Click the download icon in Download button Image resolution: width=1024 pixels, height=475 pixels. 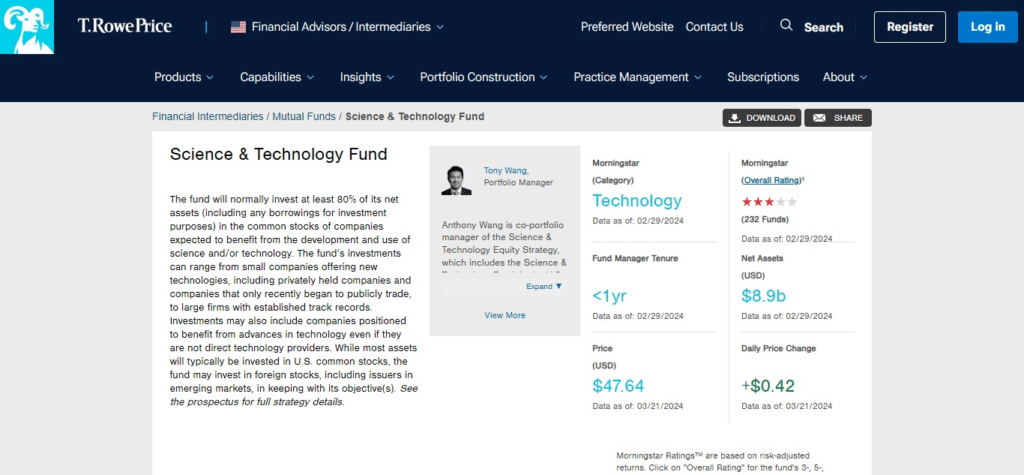point(734,118)
